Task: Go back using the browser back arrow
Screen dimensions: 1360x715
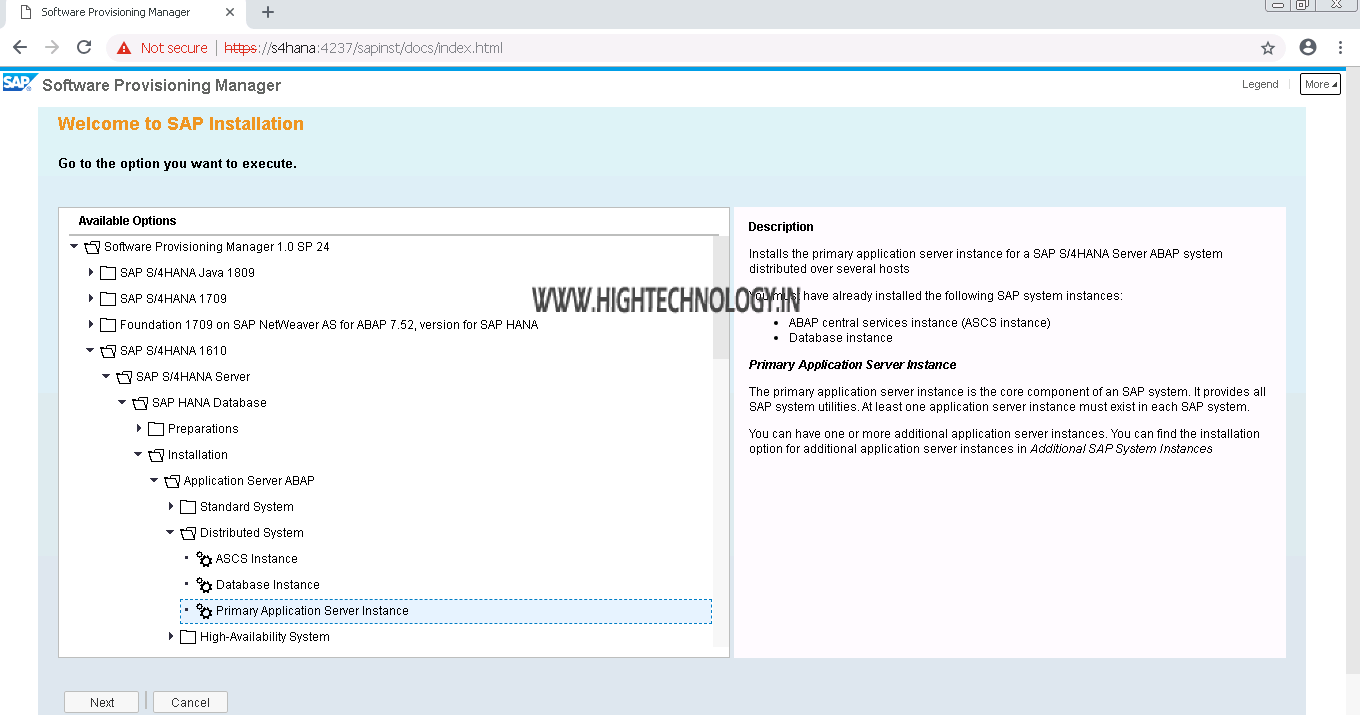Action: click(20, 48)
